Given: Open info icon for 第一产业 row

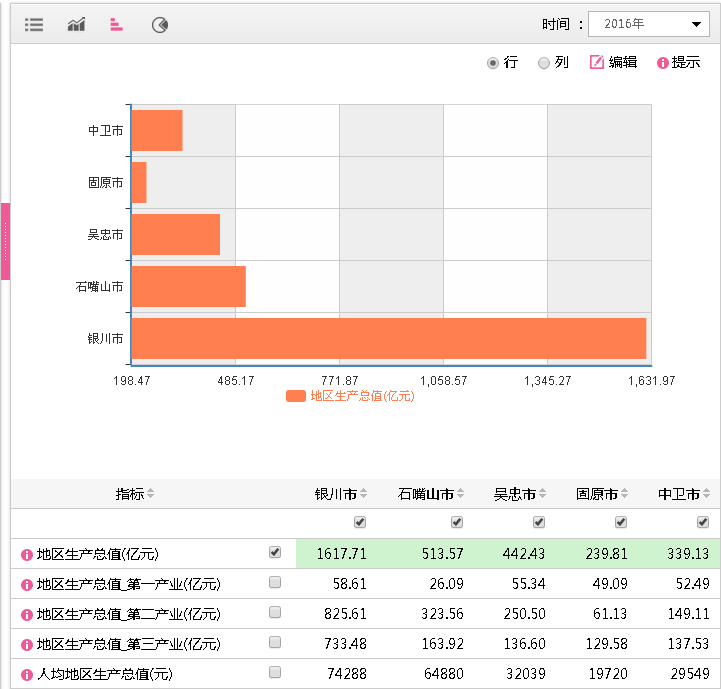Looking at the screenshot, I should coord(27,585).
